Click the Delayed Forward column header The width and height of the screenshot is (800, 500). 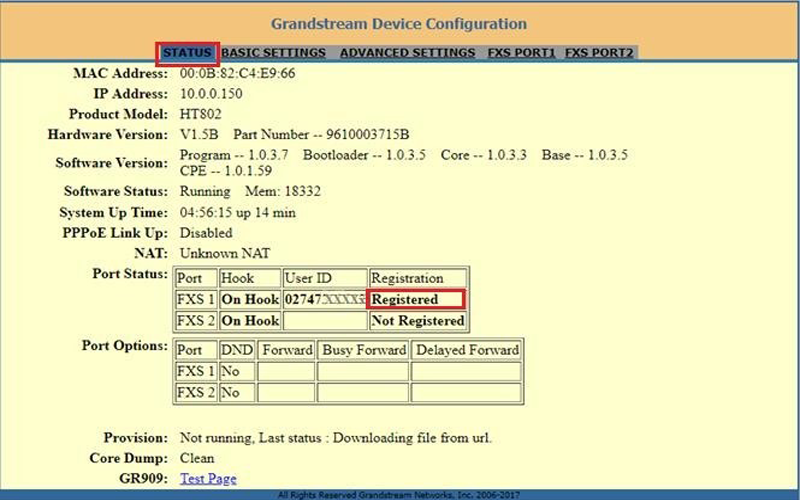467,350
